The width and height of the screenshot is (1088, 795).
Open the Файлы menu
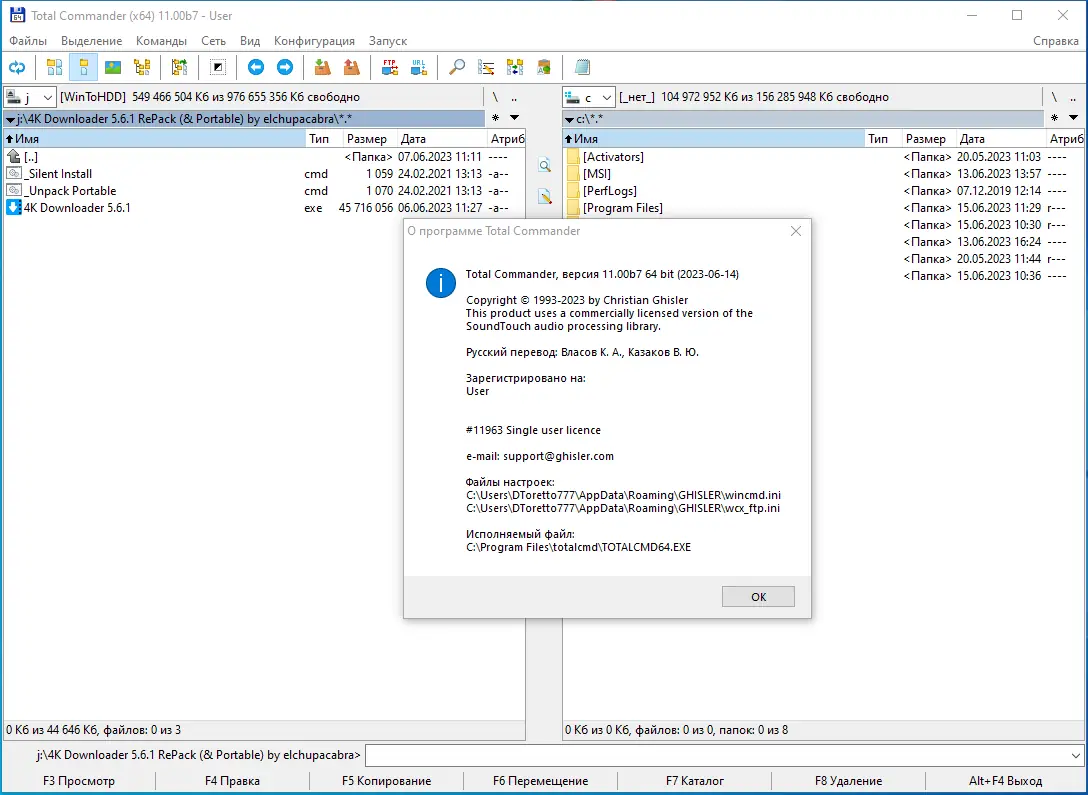[28, 41]
